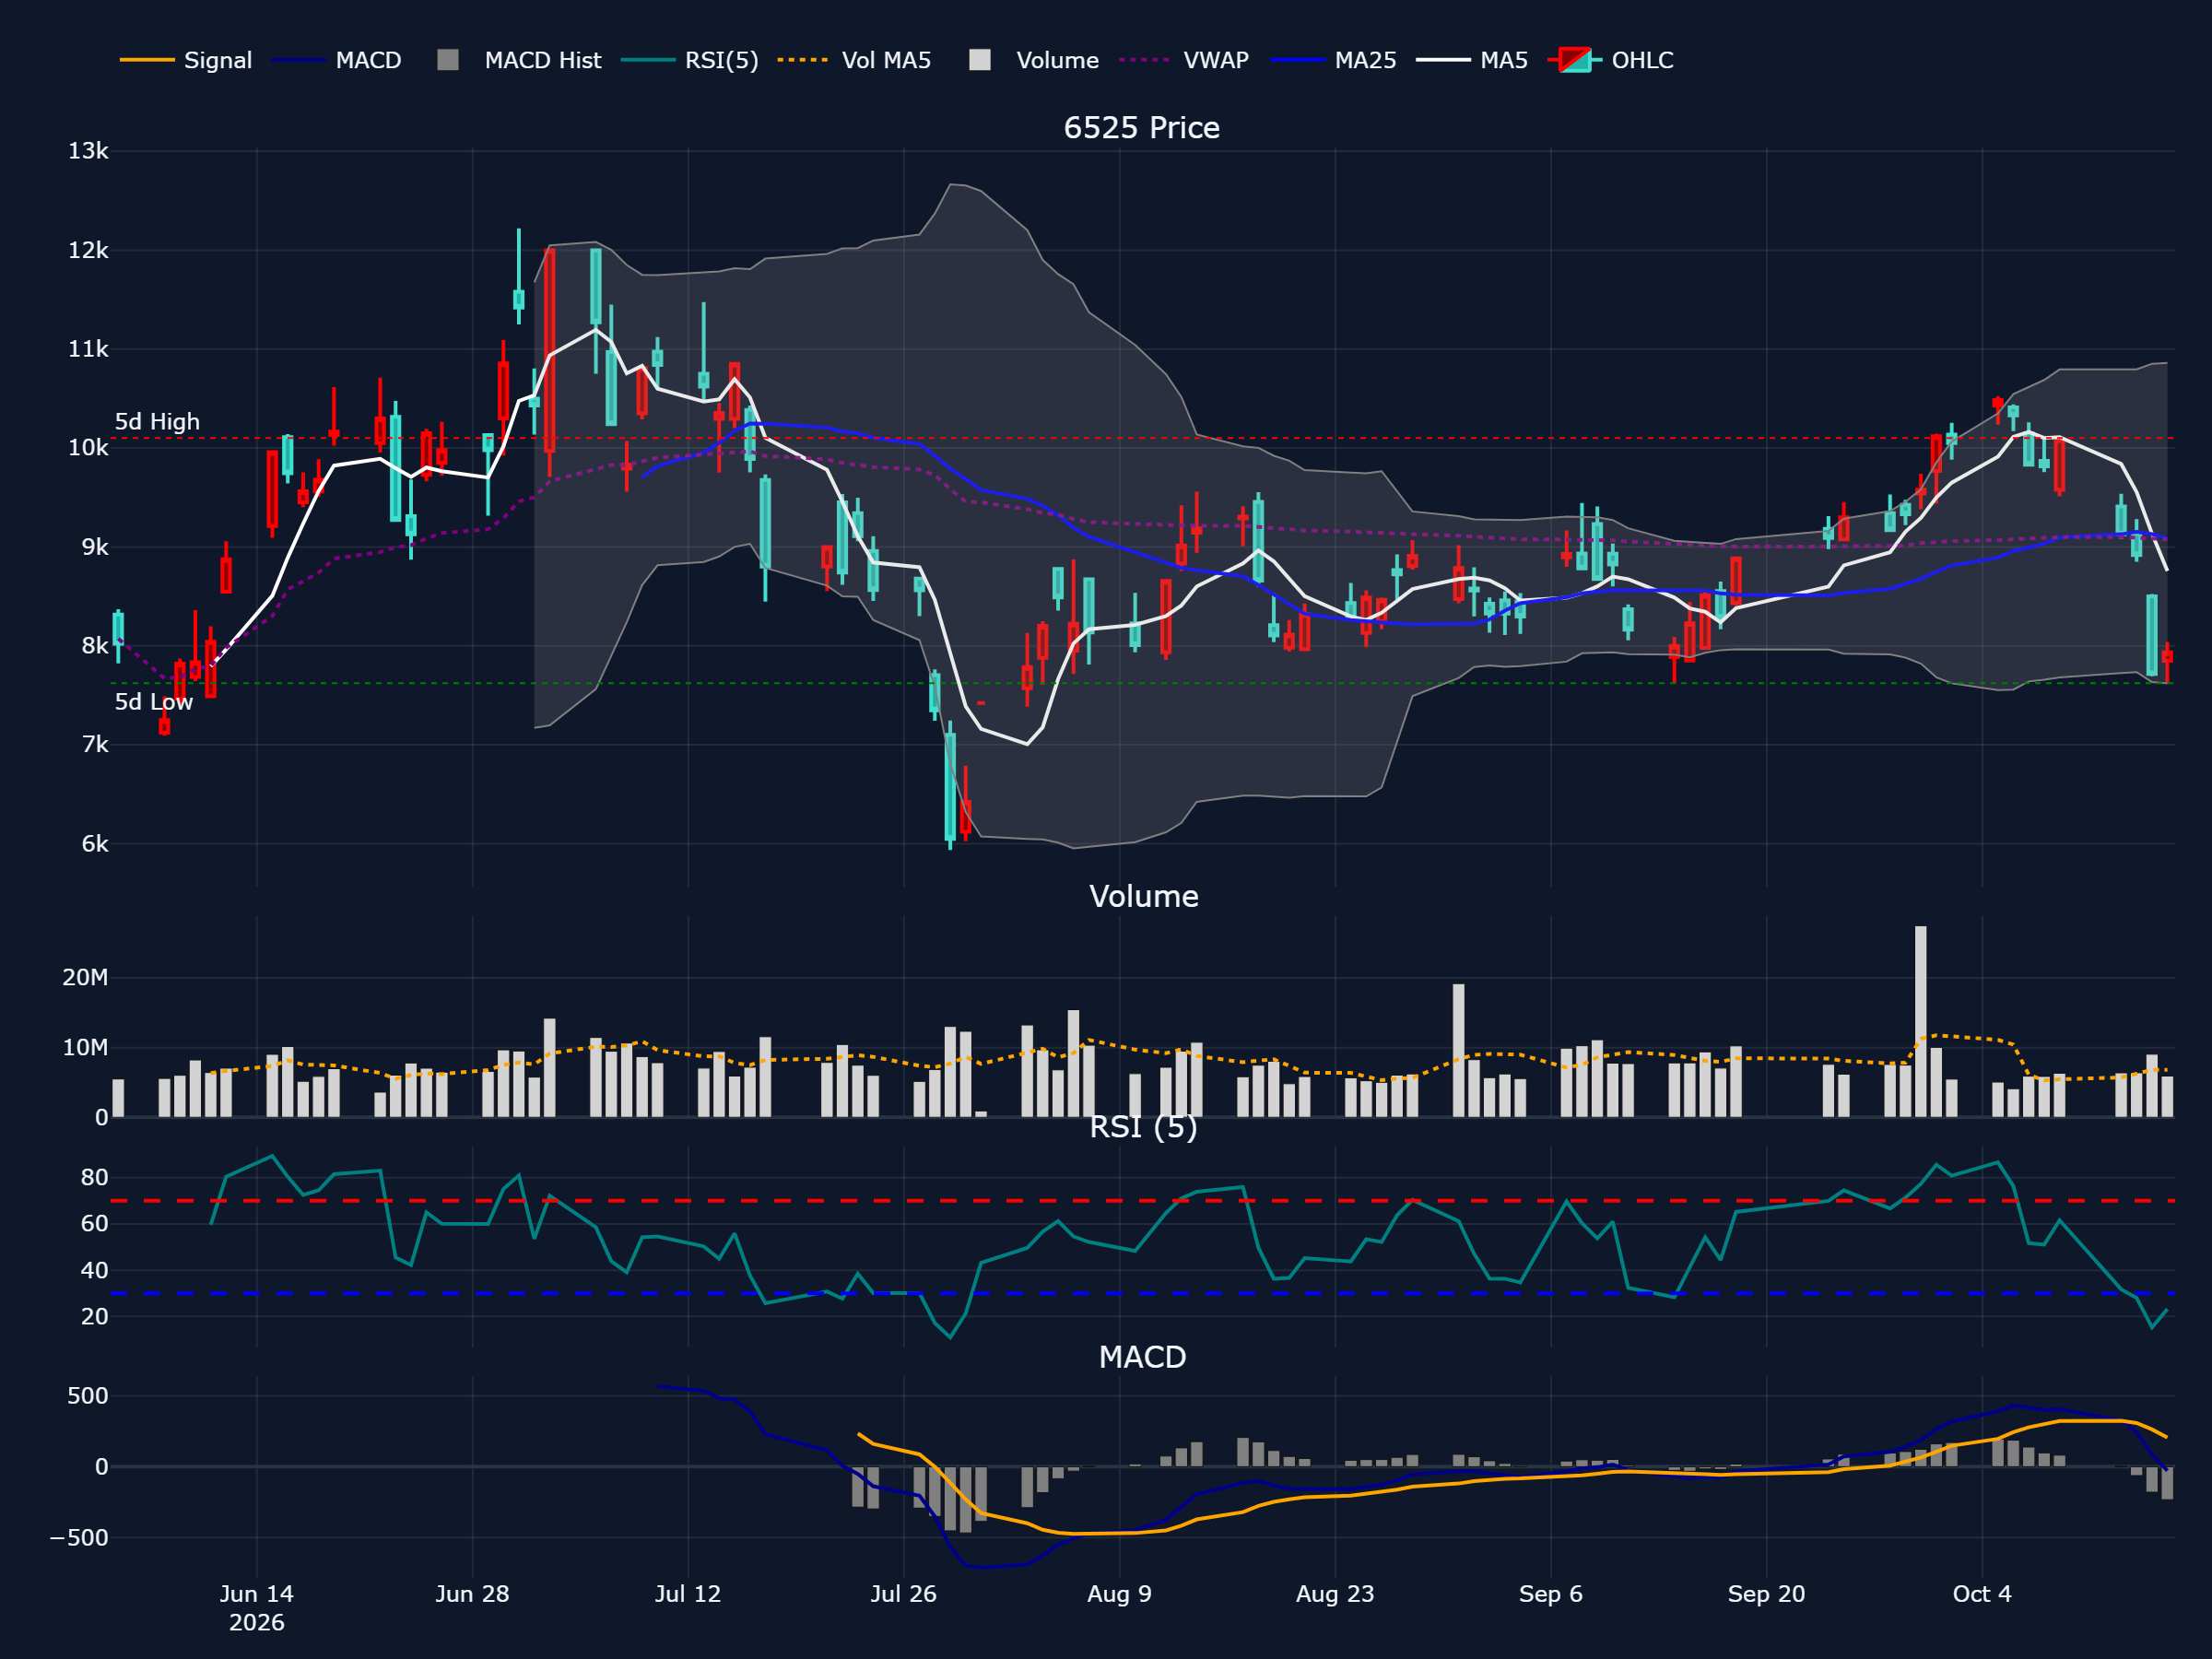This screenshot has width=2212, height=1659.
Task: Click the '5d High' annotation label
Action: pos(157,422)
